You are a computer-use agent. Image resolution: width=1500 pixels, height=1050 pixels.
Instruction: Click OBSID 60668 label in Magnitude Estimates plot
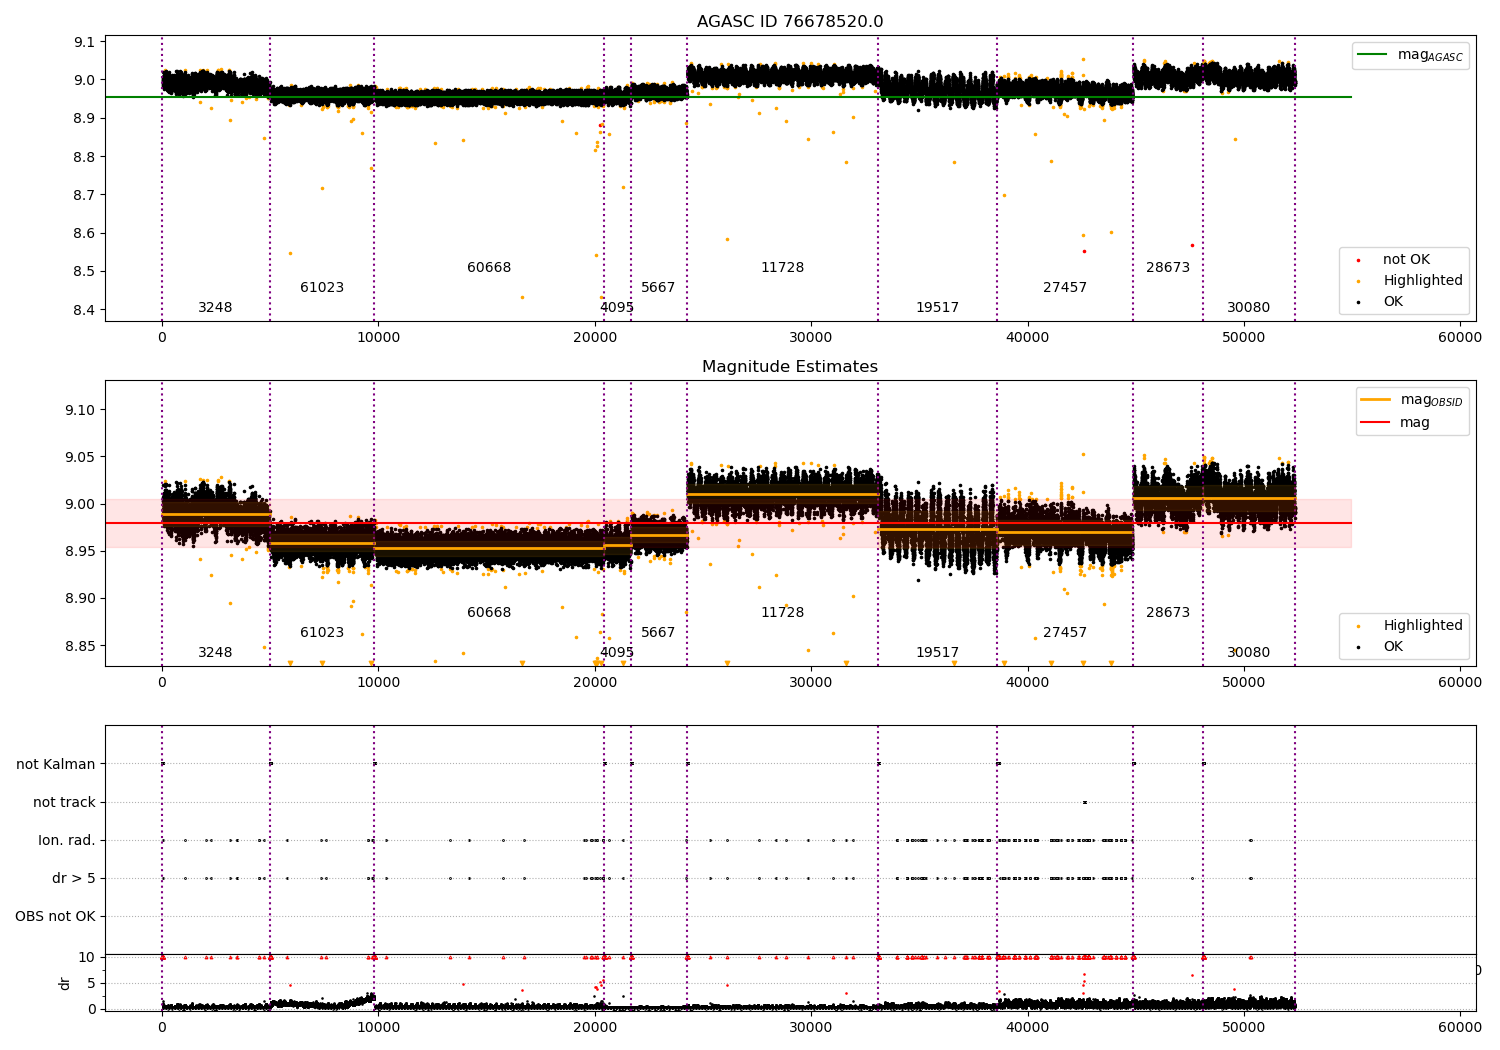click(489, 613)
